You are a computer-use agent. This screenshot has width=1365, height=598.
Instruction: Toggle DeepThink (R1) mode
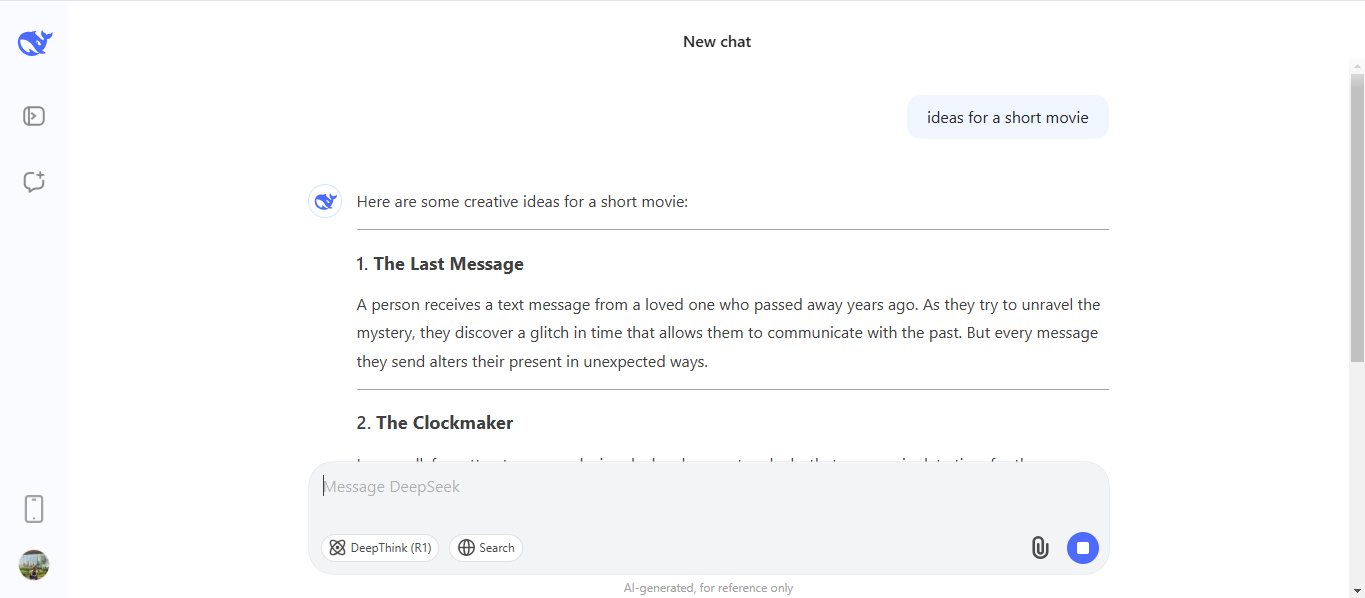coord(380,548)
